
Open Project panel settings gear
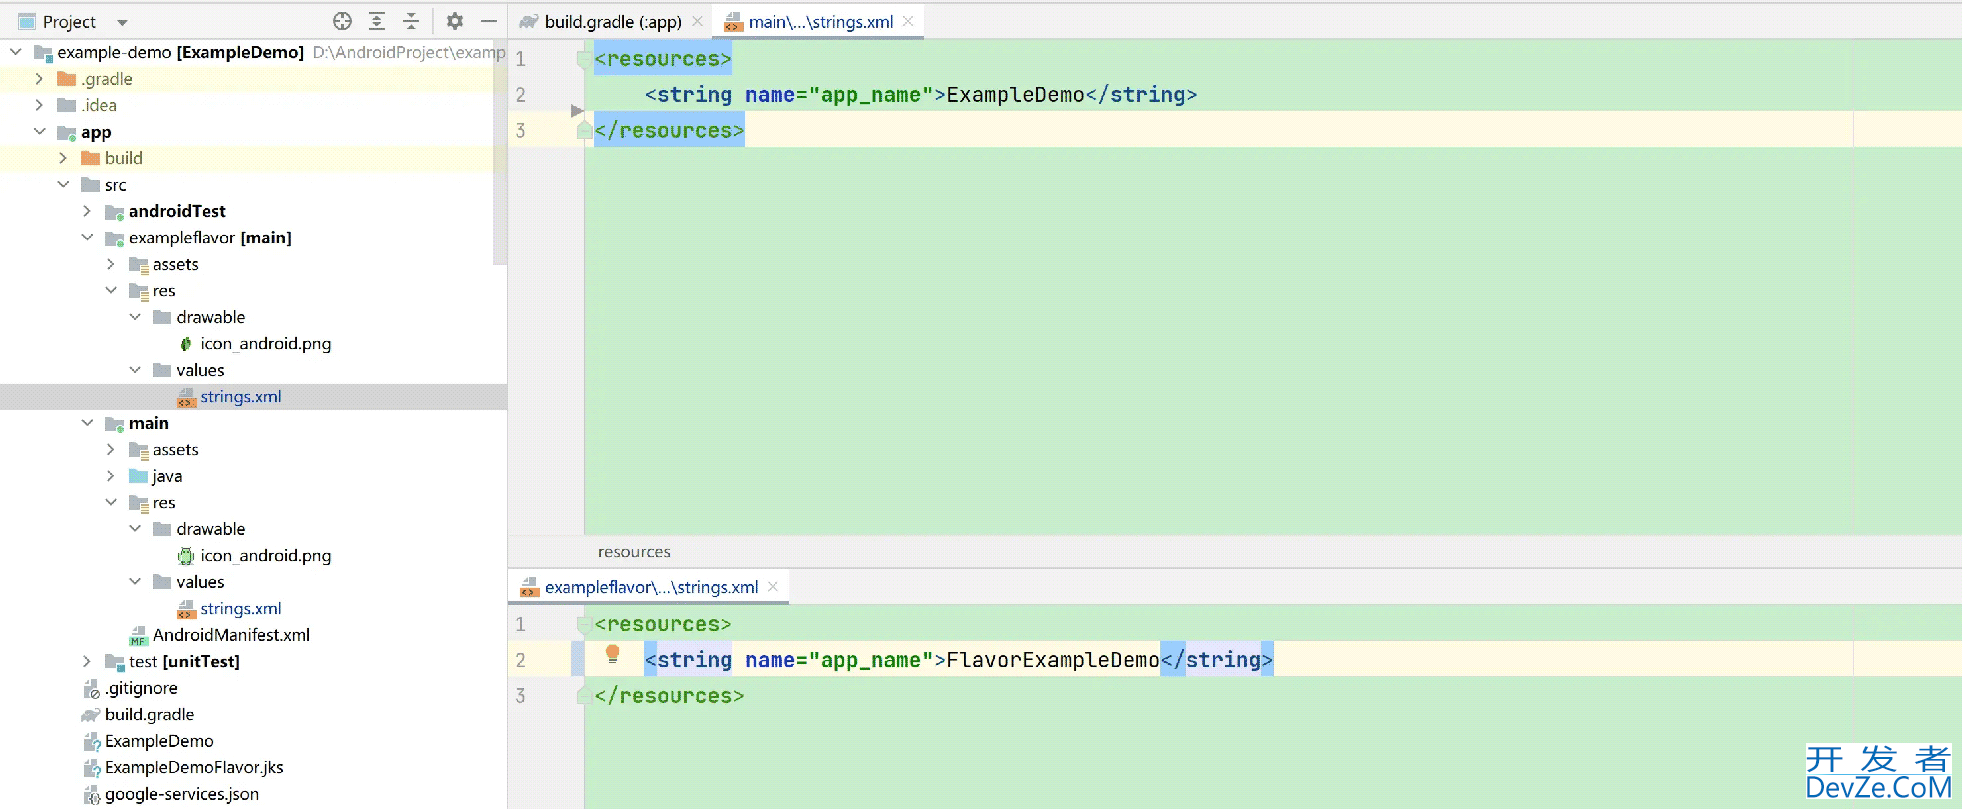(x=454, y=21)
